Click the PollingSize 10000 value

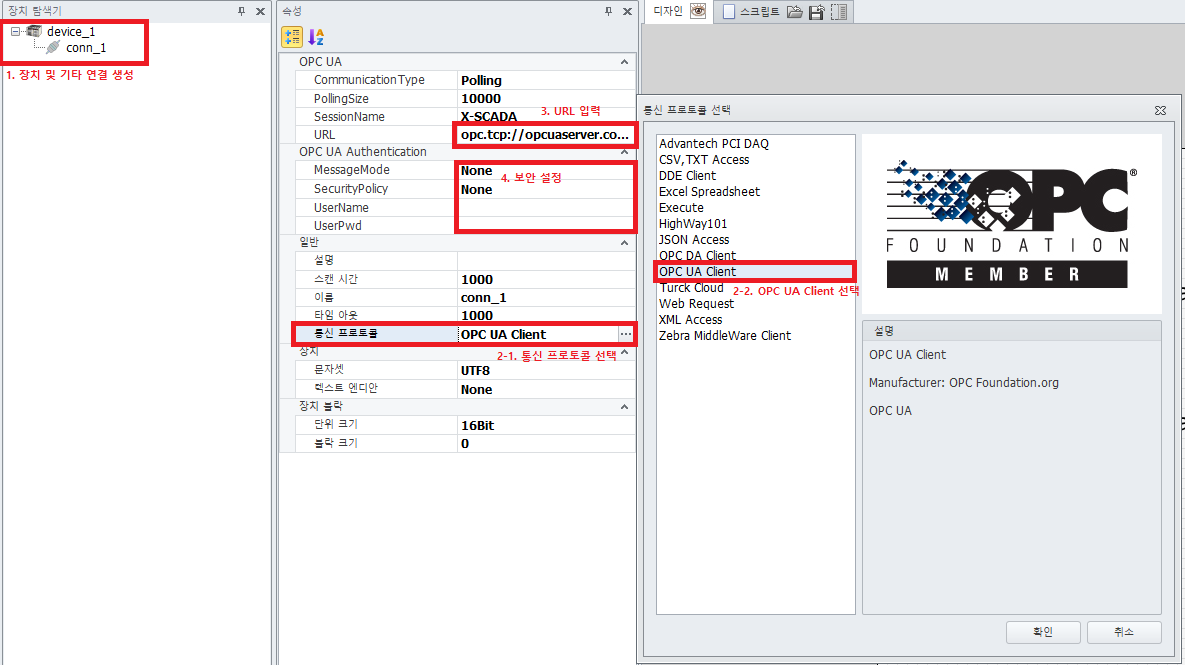click(x=546, y=98)
